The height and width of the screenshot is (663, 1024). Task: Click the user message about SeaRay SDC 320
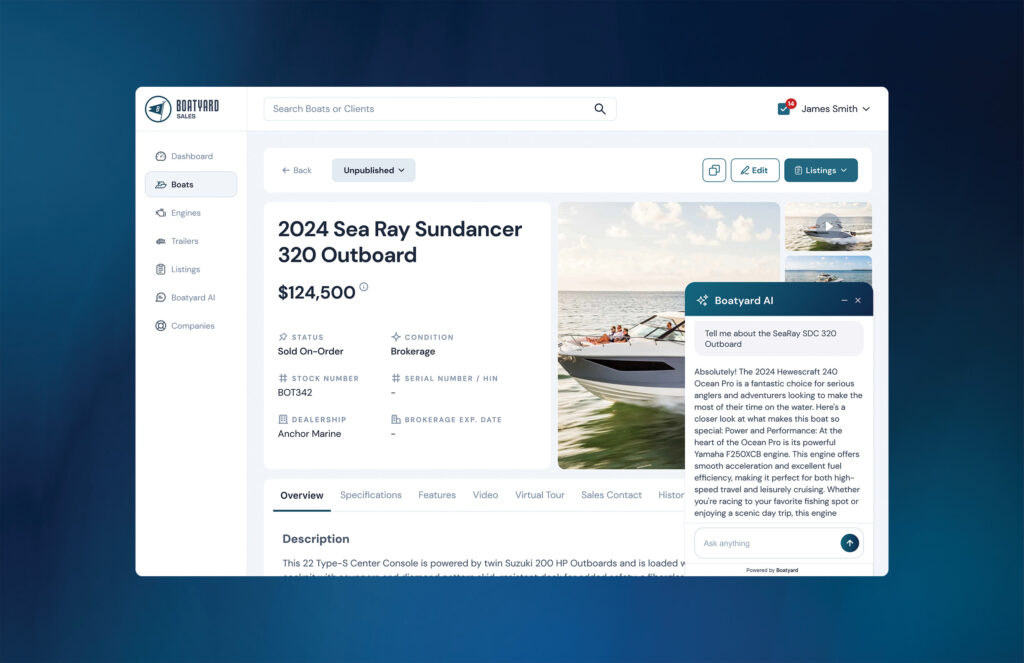click(x=778, y=338)
